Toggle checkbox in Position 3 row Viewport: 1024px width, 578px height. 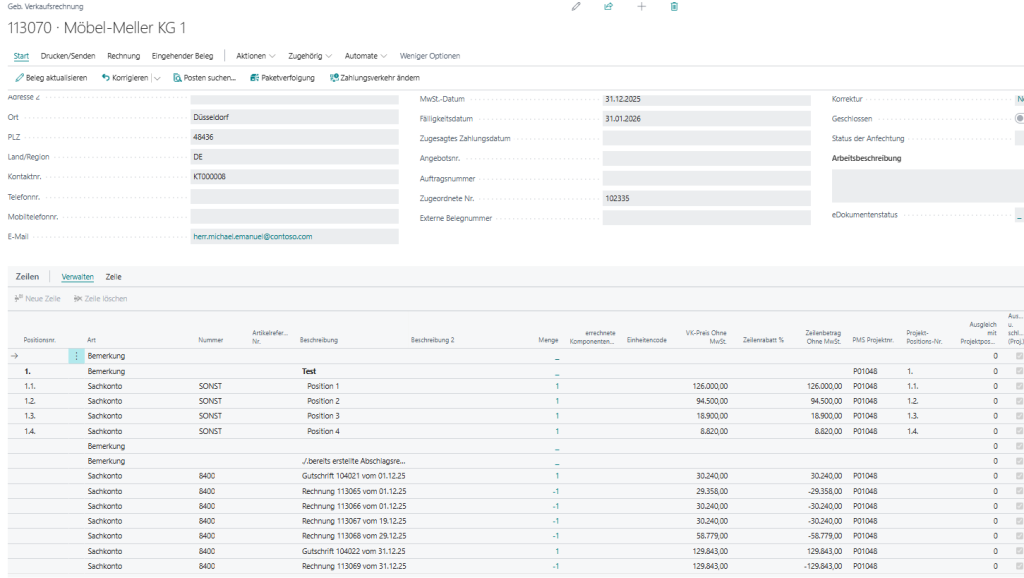point(1019,416)
